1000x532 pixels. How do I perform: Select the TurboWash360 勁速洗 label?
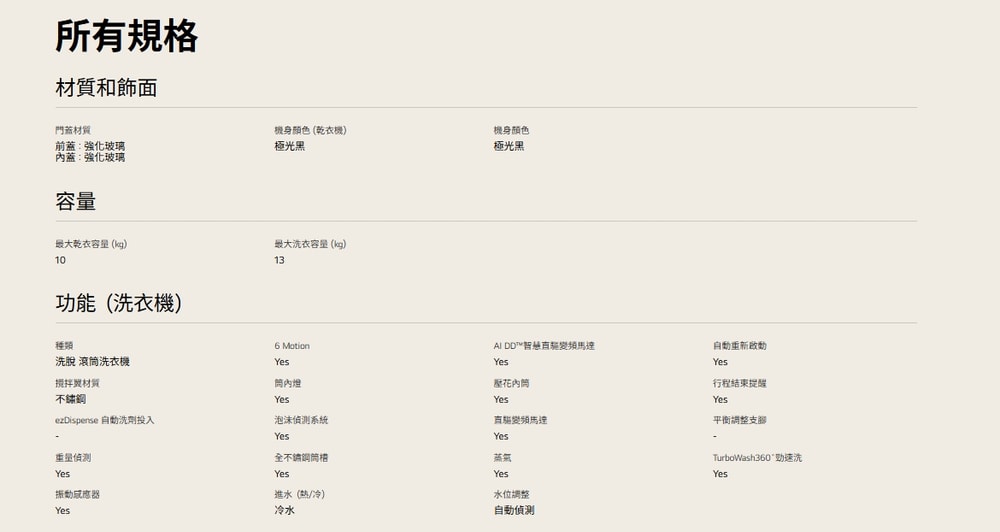coord(757,458)
